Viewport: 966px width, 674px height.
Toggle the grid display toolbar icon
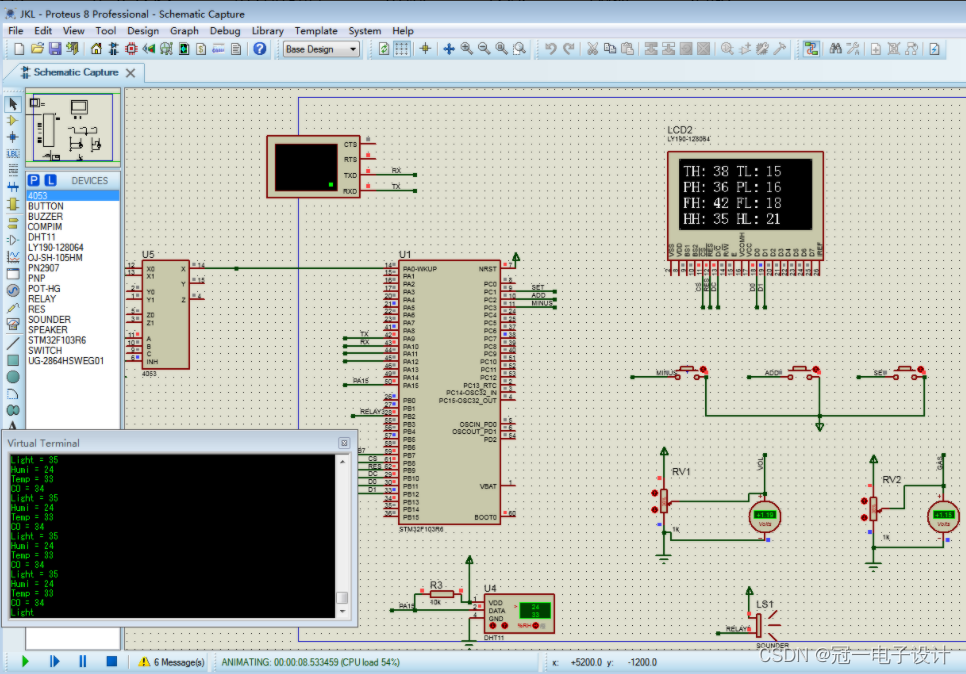coord(402,49)
